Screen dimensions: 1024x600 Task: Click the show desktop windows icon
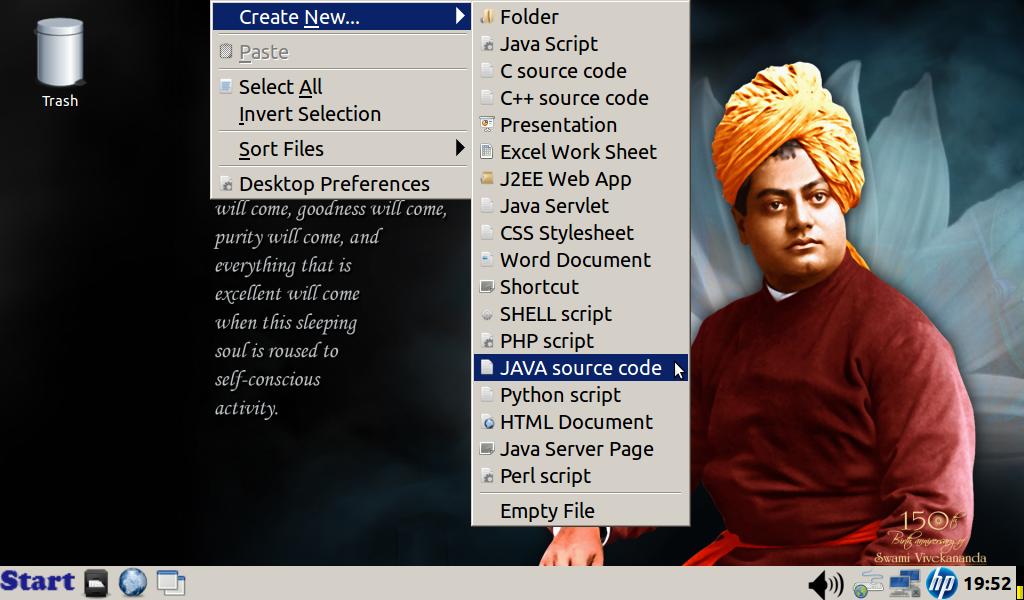[171, 583]
